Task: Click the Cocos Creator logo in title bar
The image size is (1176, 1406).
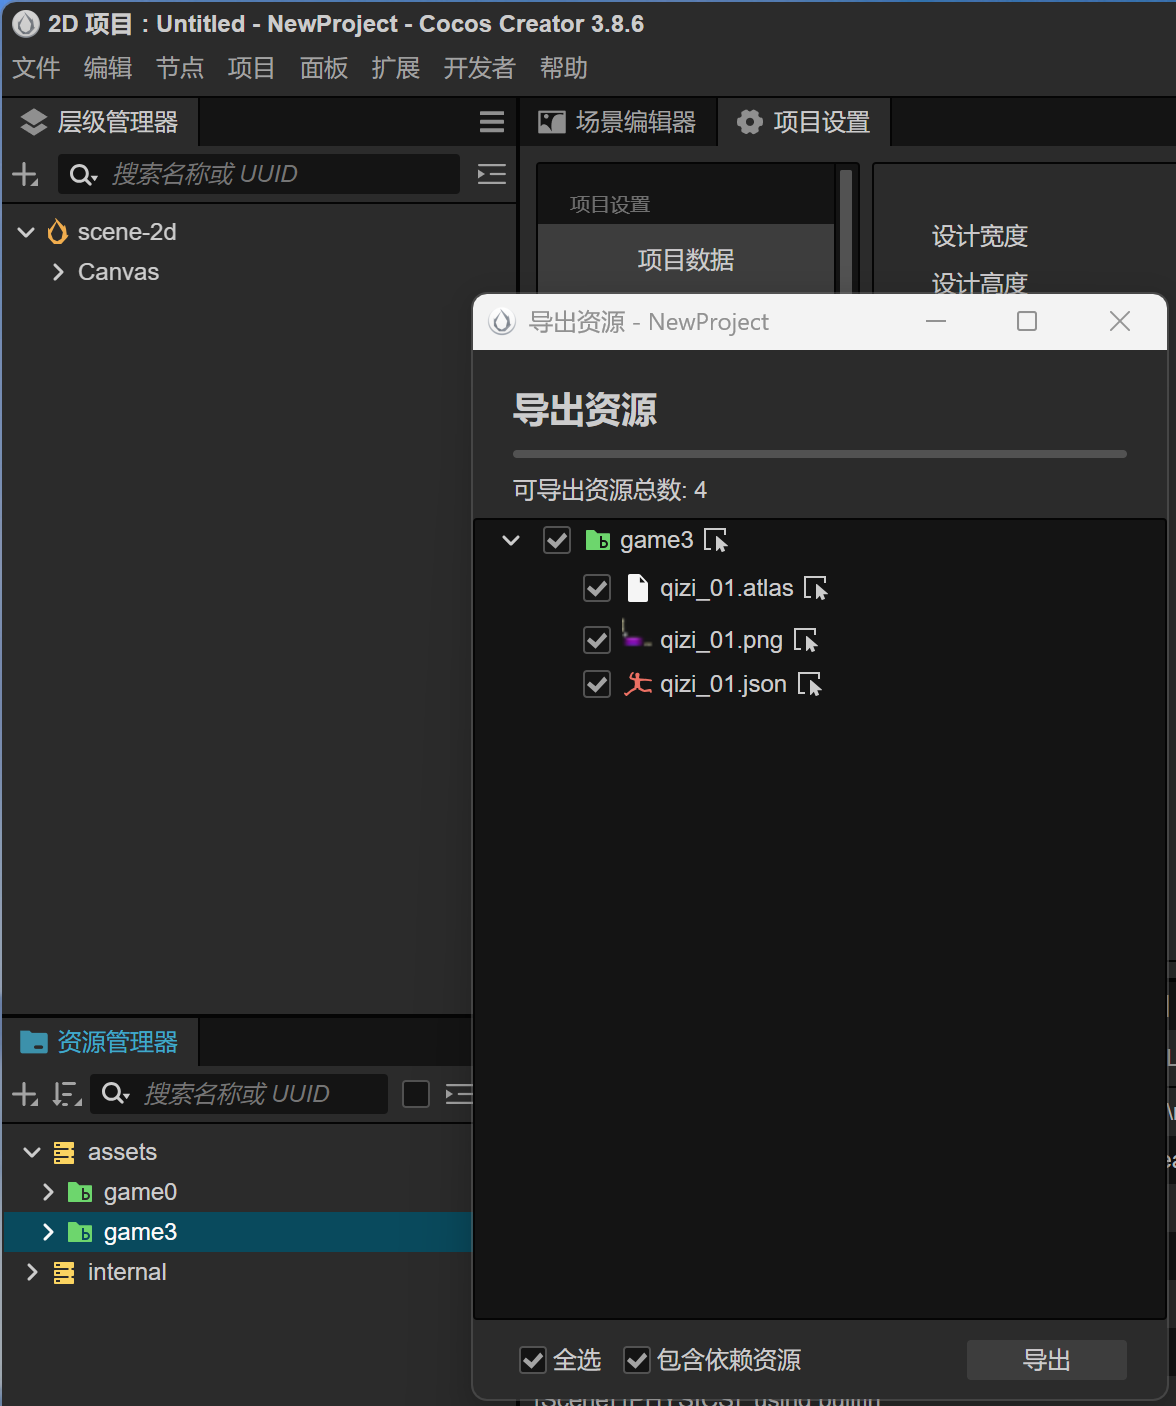Action: [x=26, y=24]
